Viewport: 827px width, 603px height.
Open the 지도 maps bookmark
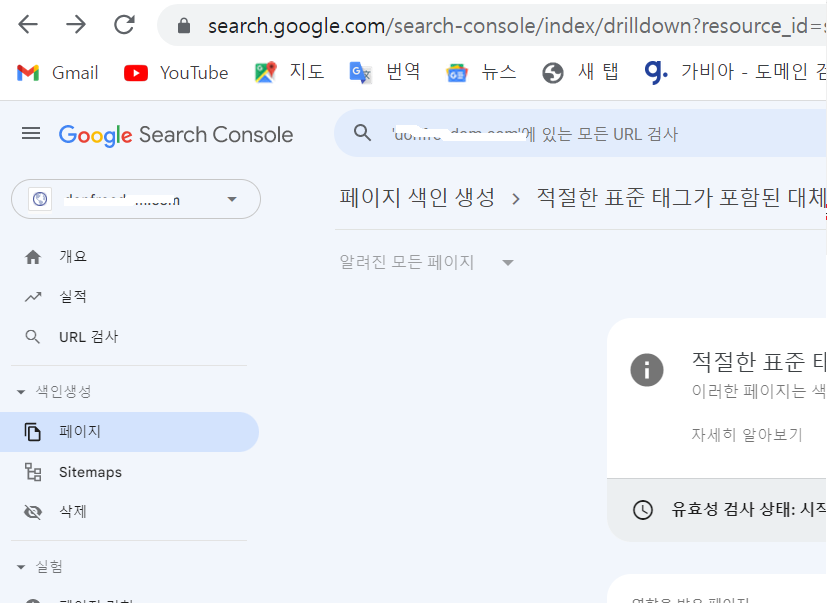pos(289,72)
